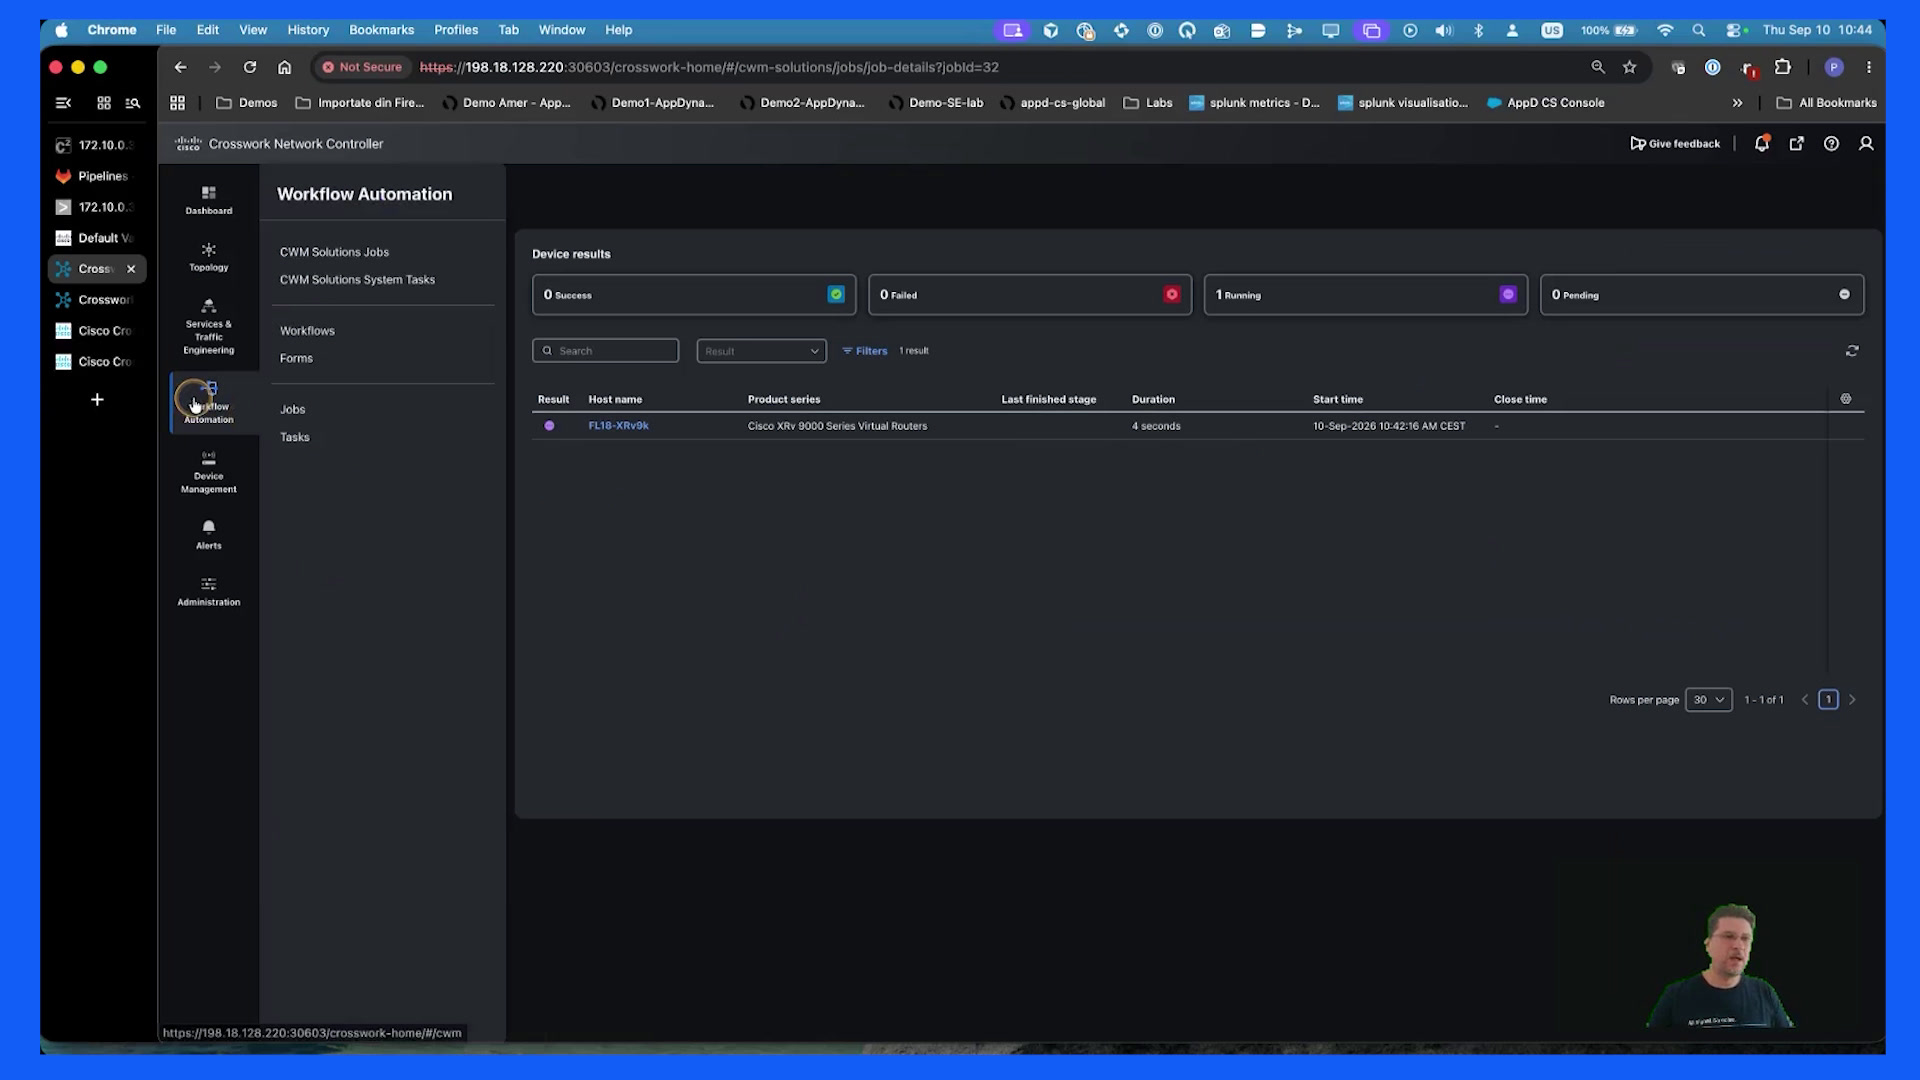Open table column settings gear

pos(1846,399)
